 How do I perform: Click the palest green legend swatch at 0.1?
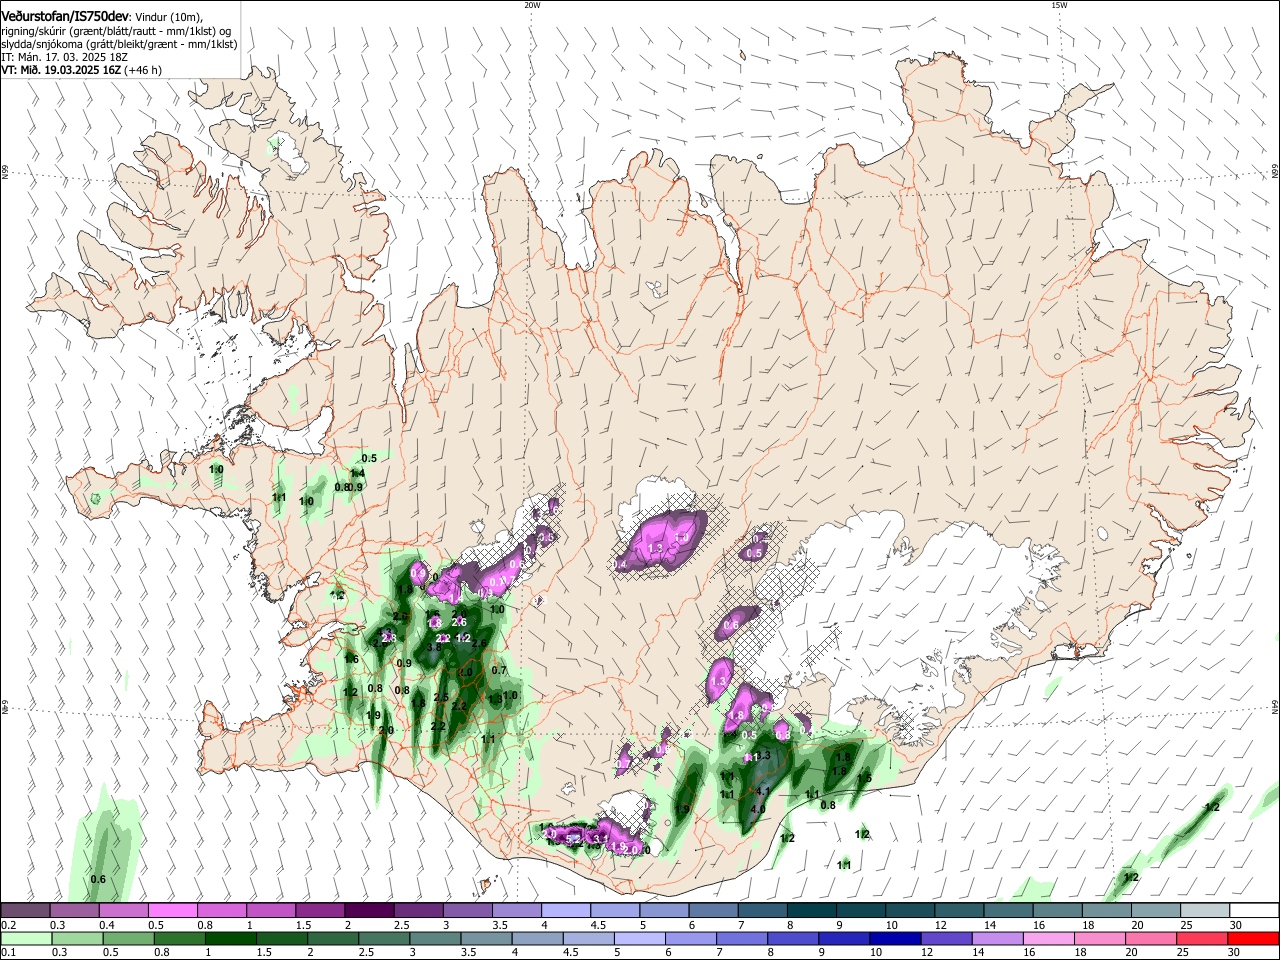25,938
